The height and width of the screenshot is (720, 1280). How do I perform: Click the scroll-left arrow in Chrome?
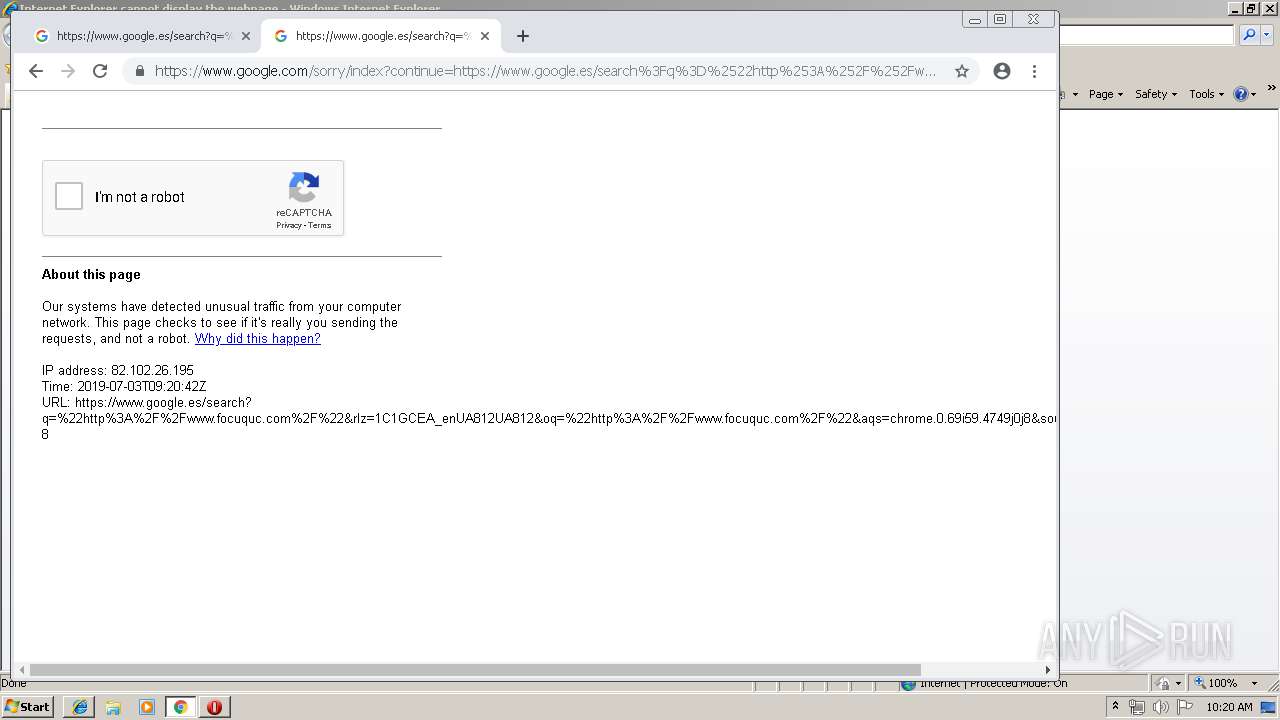click(21, 670)
